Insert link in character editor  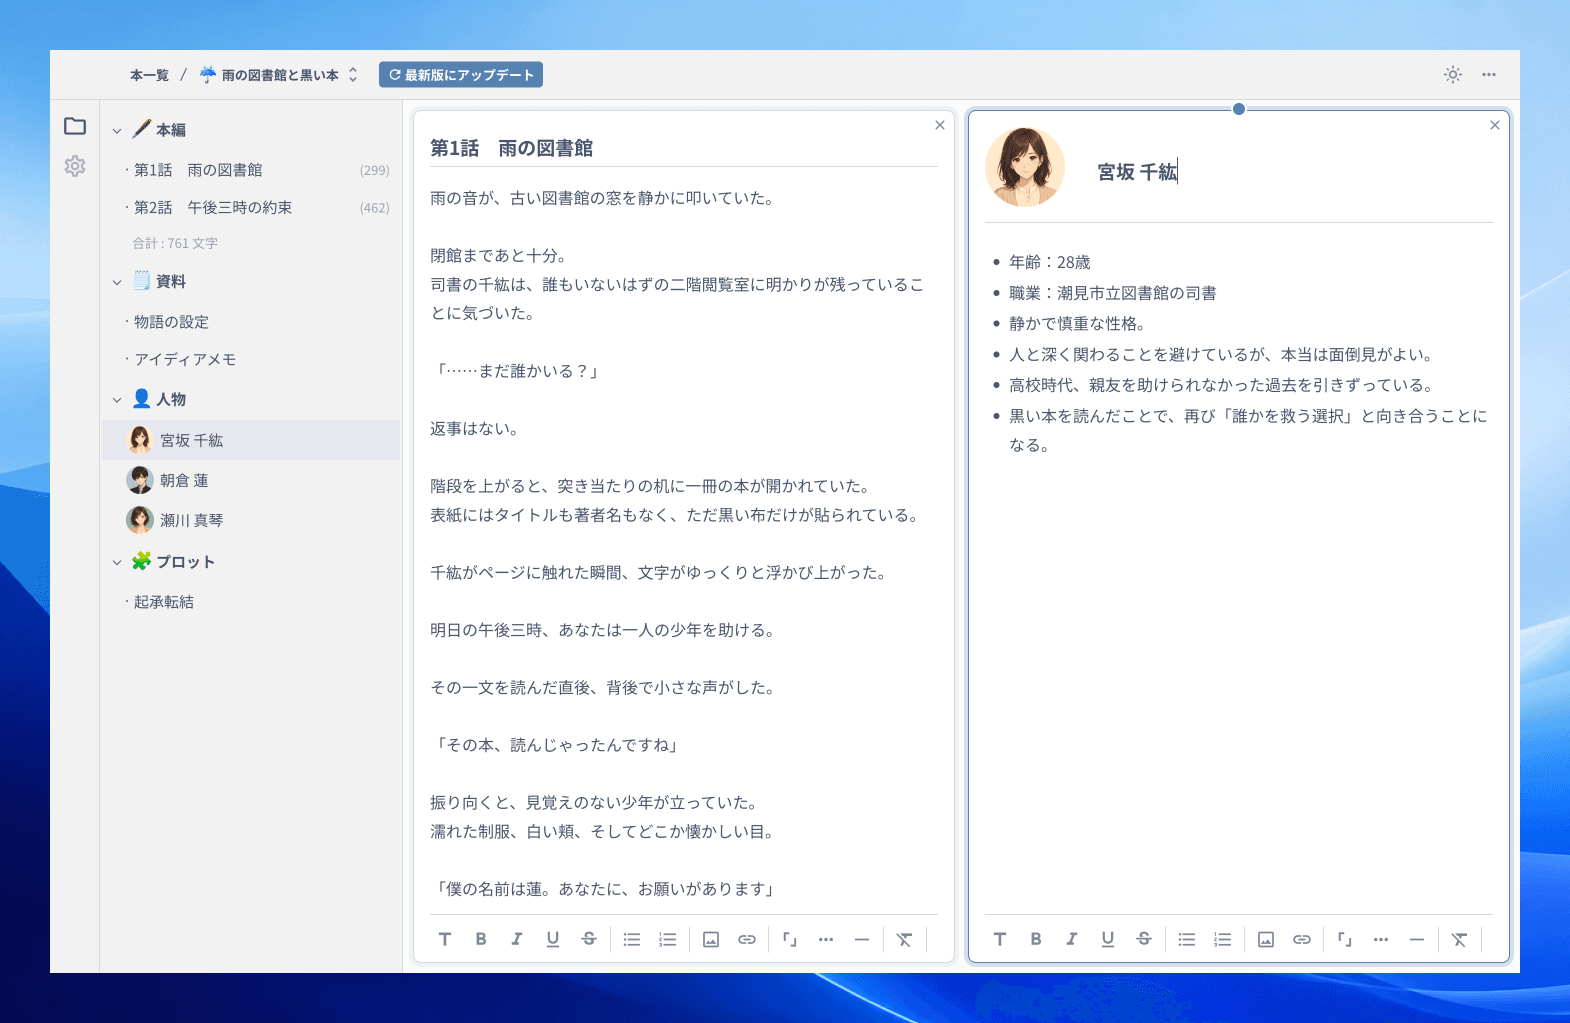[1302, 939]
